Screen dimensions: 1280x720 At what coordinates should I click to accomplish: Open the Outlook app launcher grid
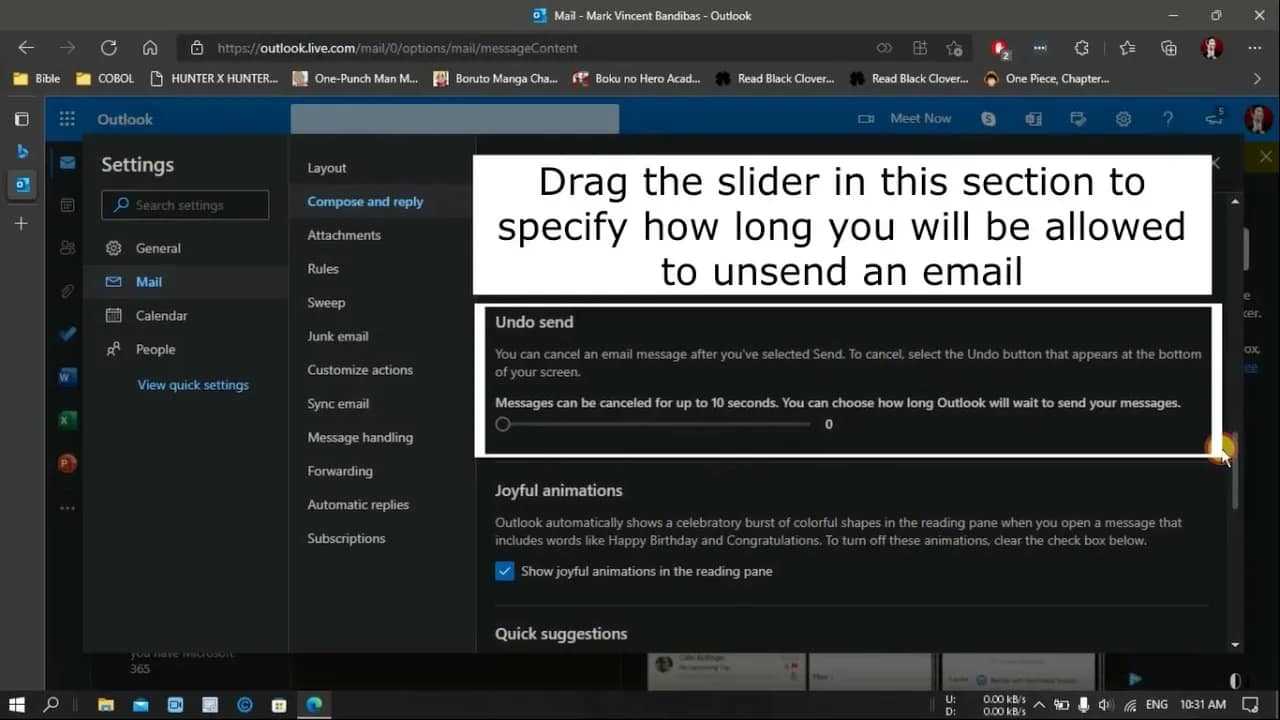click(67, 119)
